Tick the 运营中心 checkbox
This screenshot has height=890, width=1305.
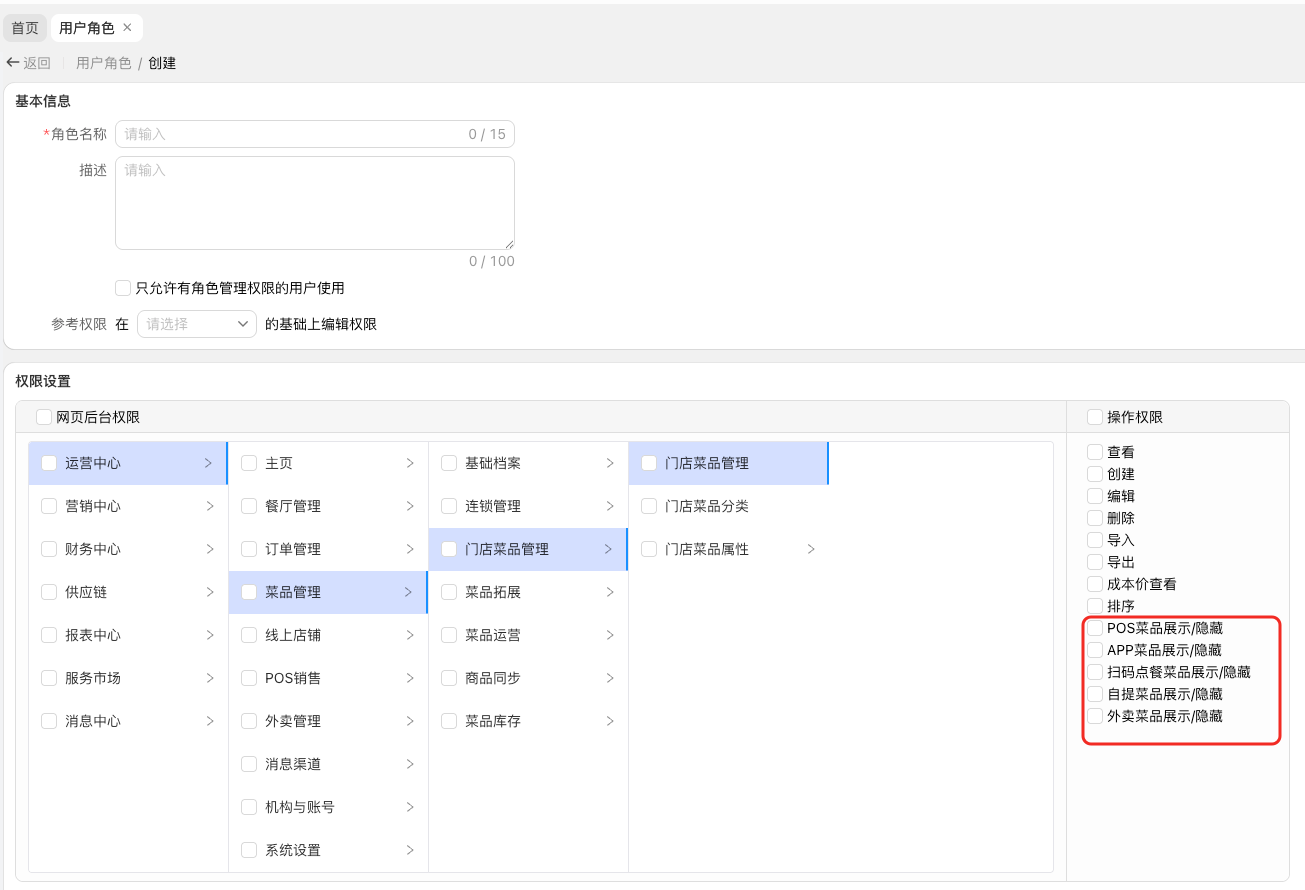[49, 463]
